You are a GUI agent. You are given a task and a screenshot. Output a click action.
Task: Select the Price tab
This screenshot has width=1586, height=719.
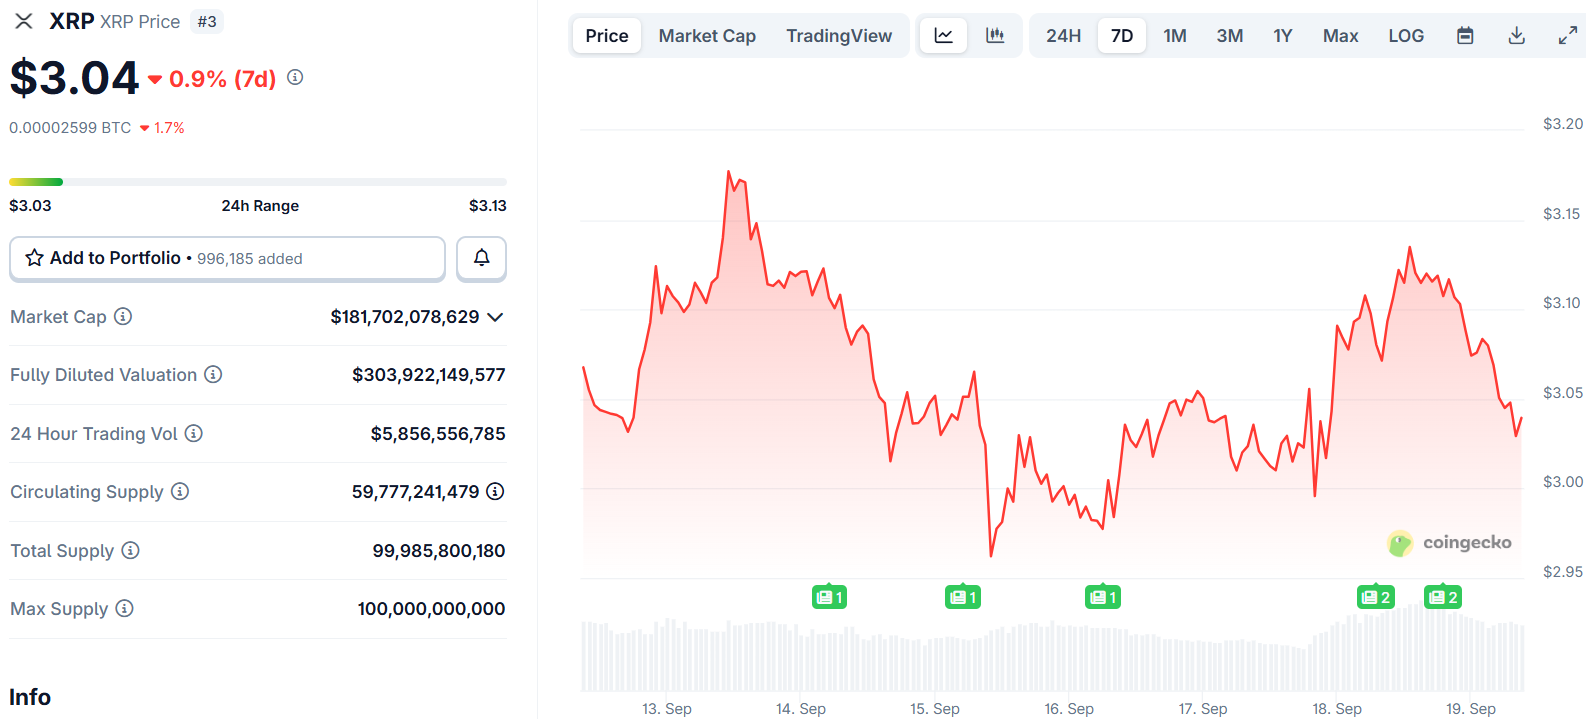pyautogui.click(x=607, y=36)
